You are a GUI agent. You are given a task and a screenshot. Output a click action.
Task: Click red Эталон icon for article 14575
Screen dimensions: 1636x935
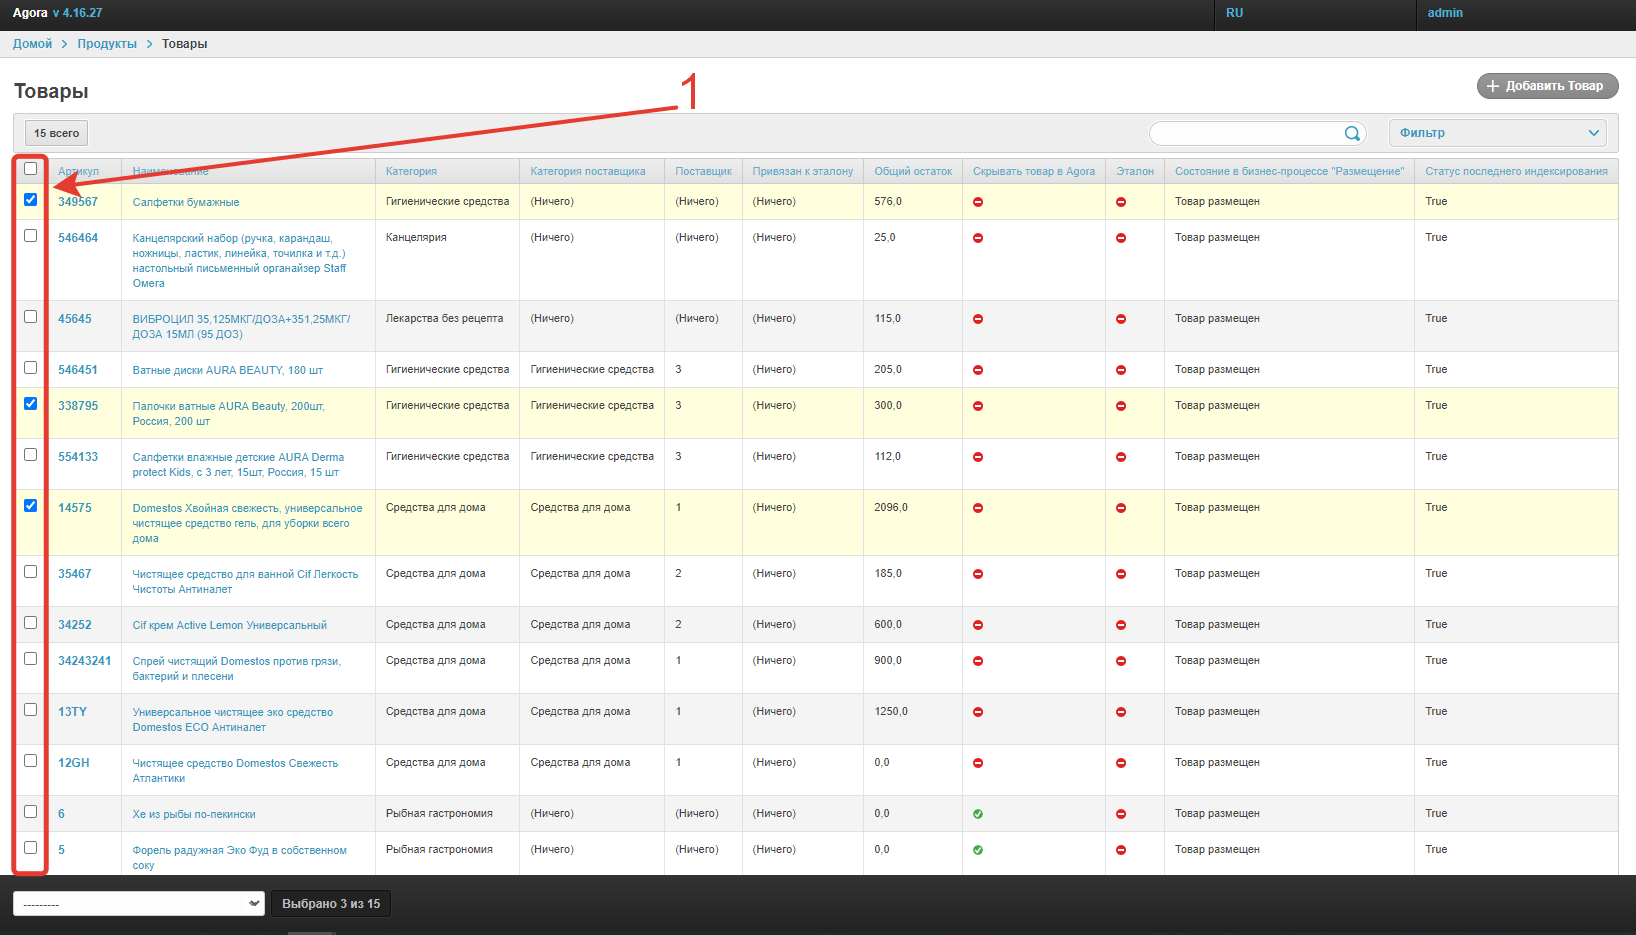(x=1121, y=508)
